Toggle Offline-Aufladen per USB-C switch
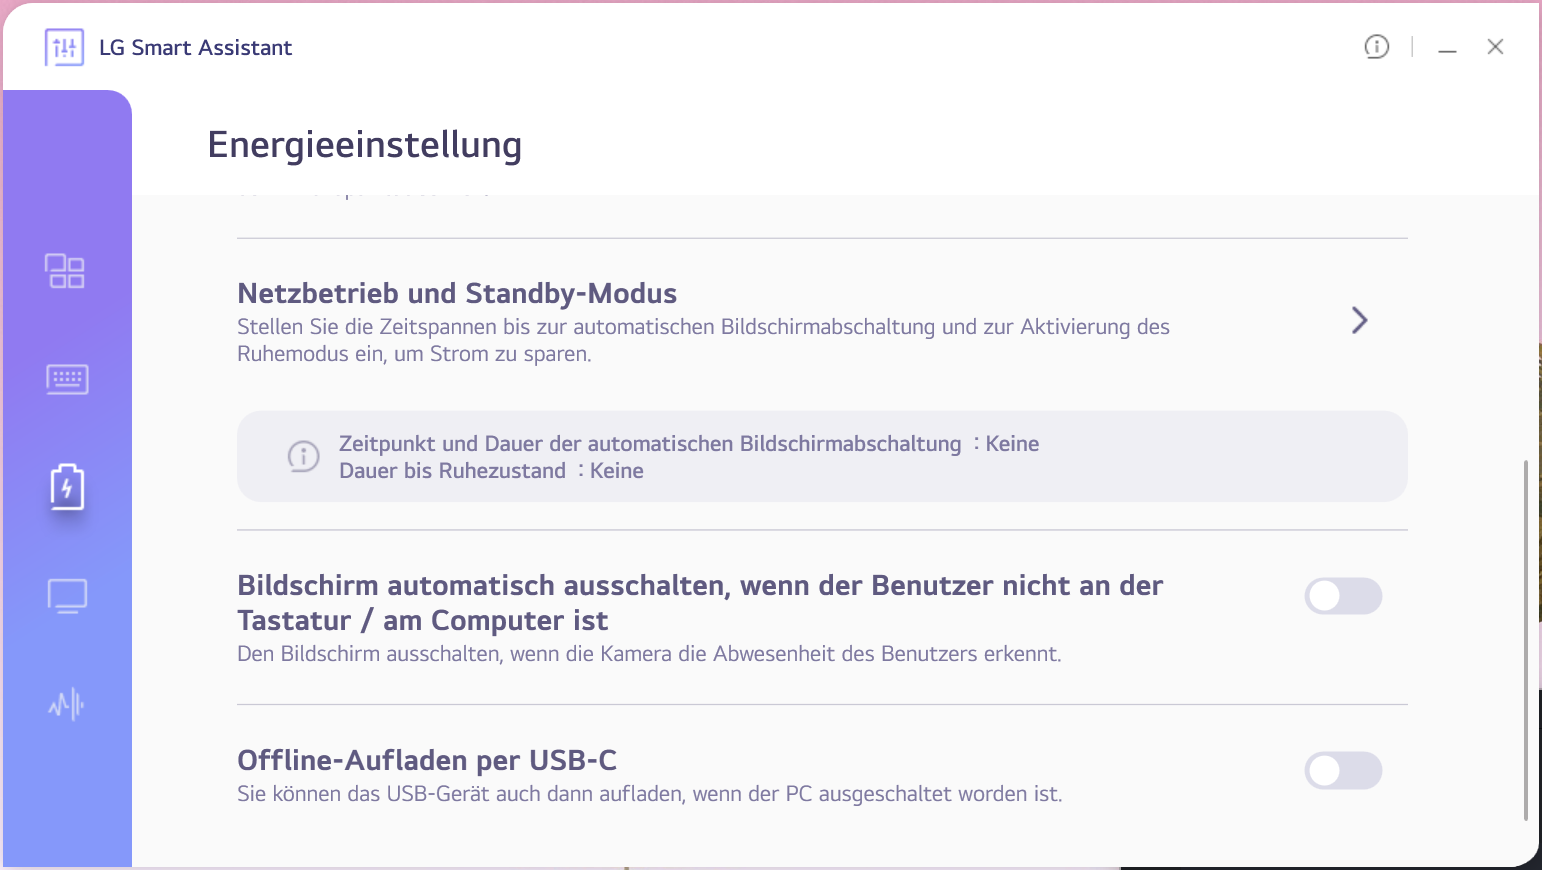This screenshot has height=870, width=1542. point(1343,771)
